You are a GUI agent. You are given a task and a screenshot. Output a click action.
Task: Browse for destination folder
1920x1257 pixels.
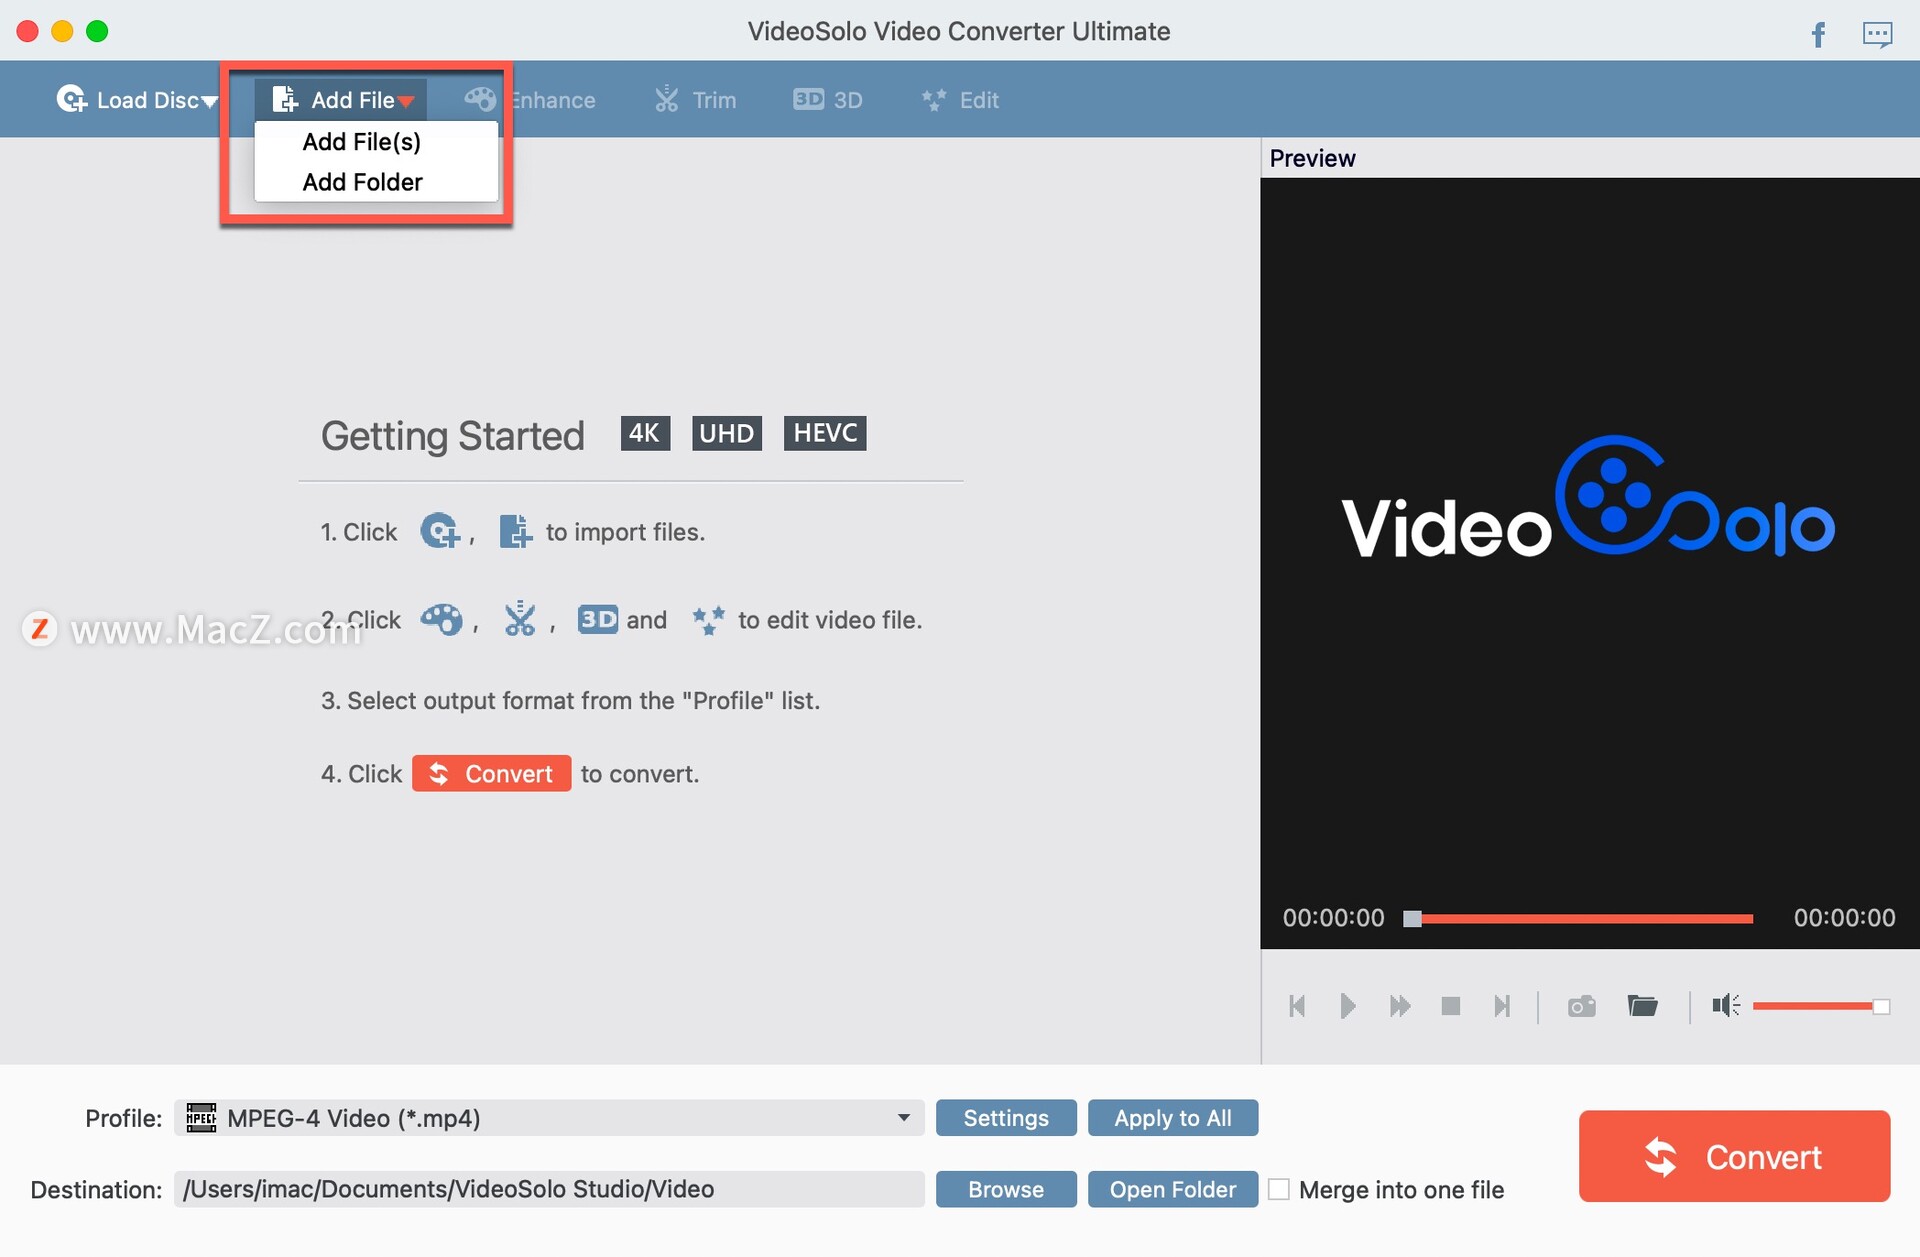1006,1189
